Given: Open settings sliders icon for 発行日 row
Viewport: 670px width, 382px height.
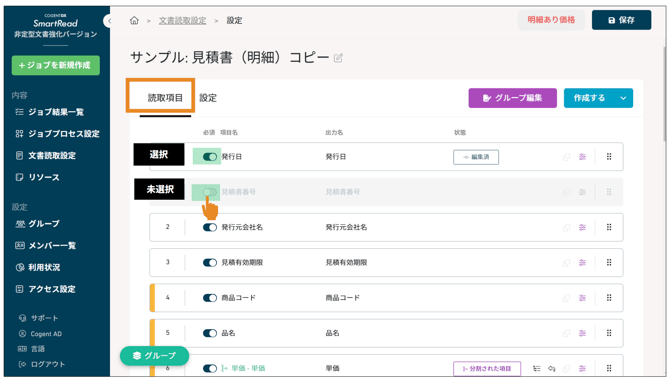Looking at the screenshot, I should tap(582, 157).
